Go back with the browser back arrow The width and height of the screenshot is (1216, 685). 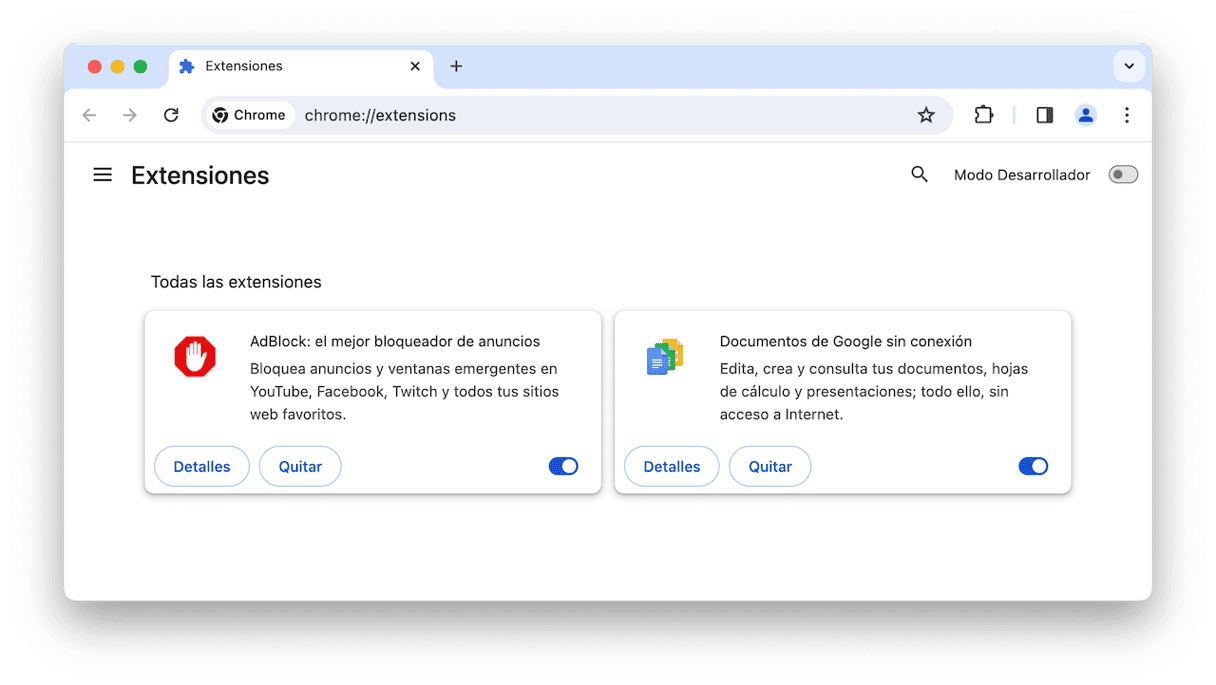(89, 115)
